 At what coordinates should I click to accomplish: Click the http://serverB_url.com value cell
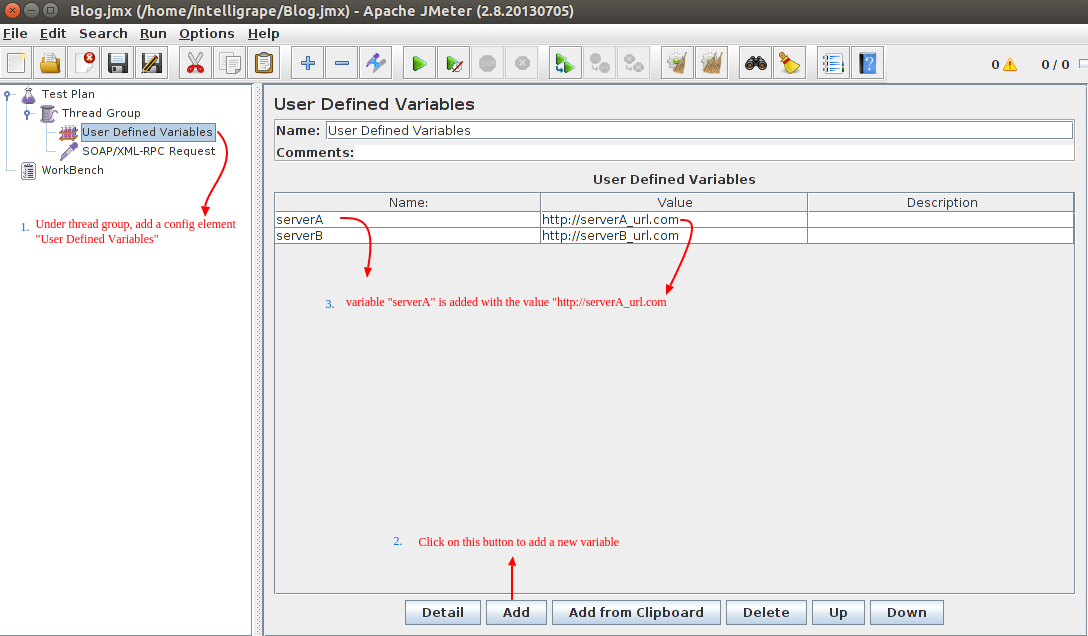[674, 236]
